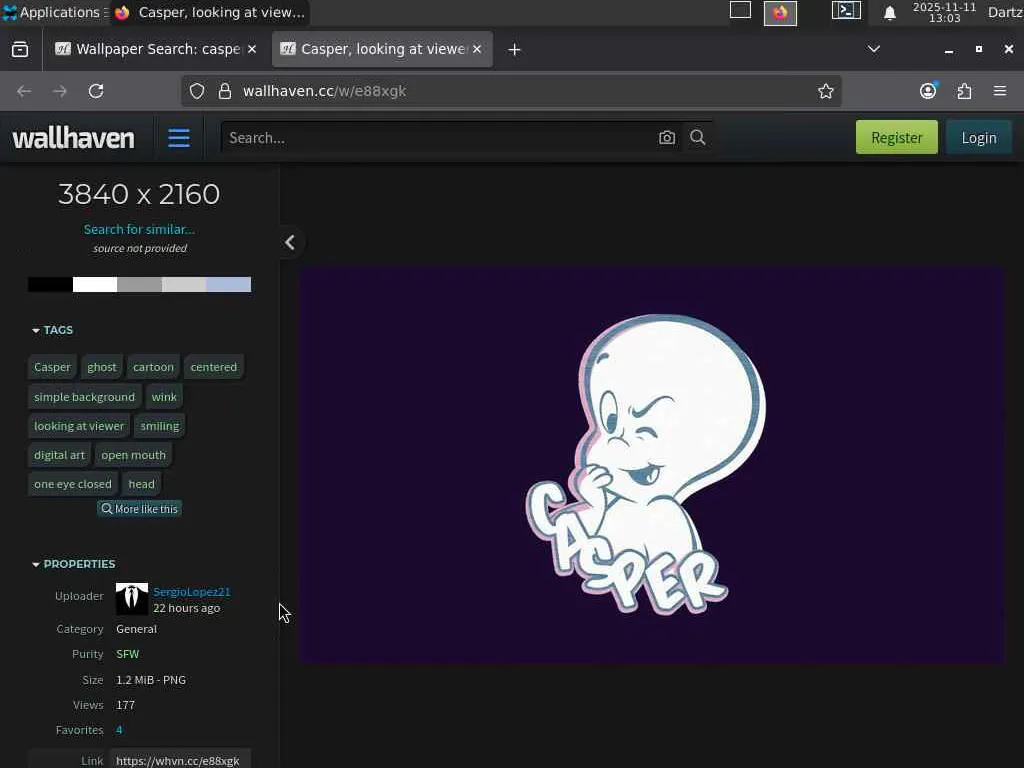Image resolution: width=1024 pixels, height=768 pixels.
Task: Click the simple background tag
Action: (x=84, y=397)
